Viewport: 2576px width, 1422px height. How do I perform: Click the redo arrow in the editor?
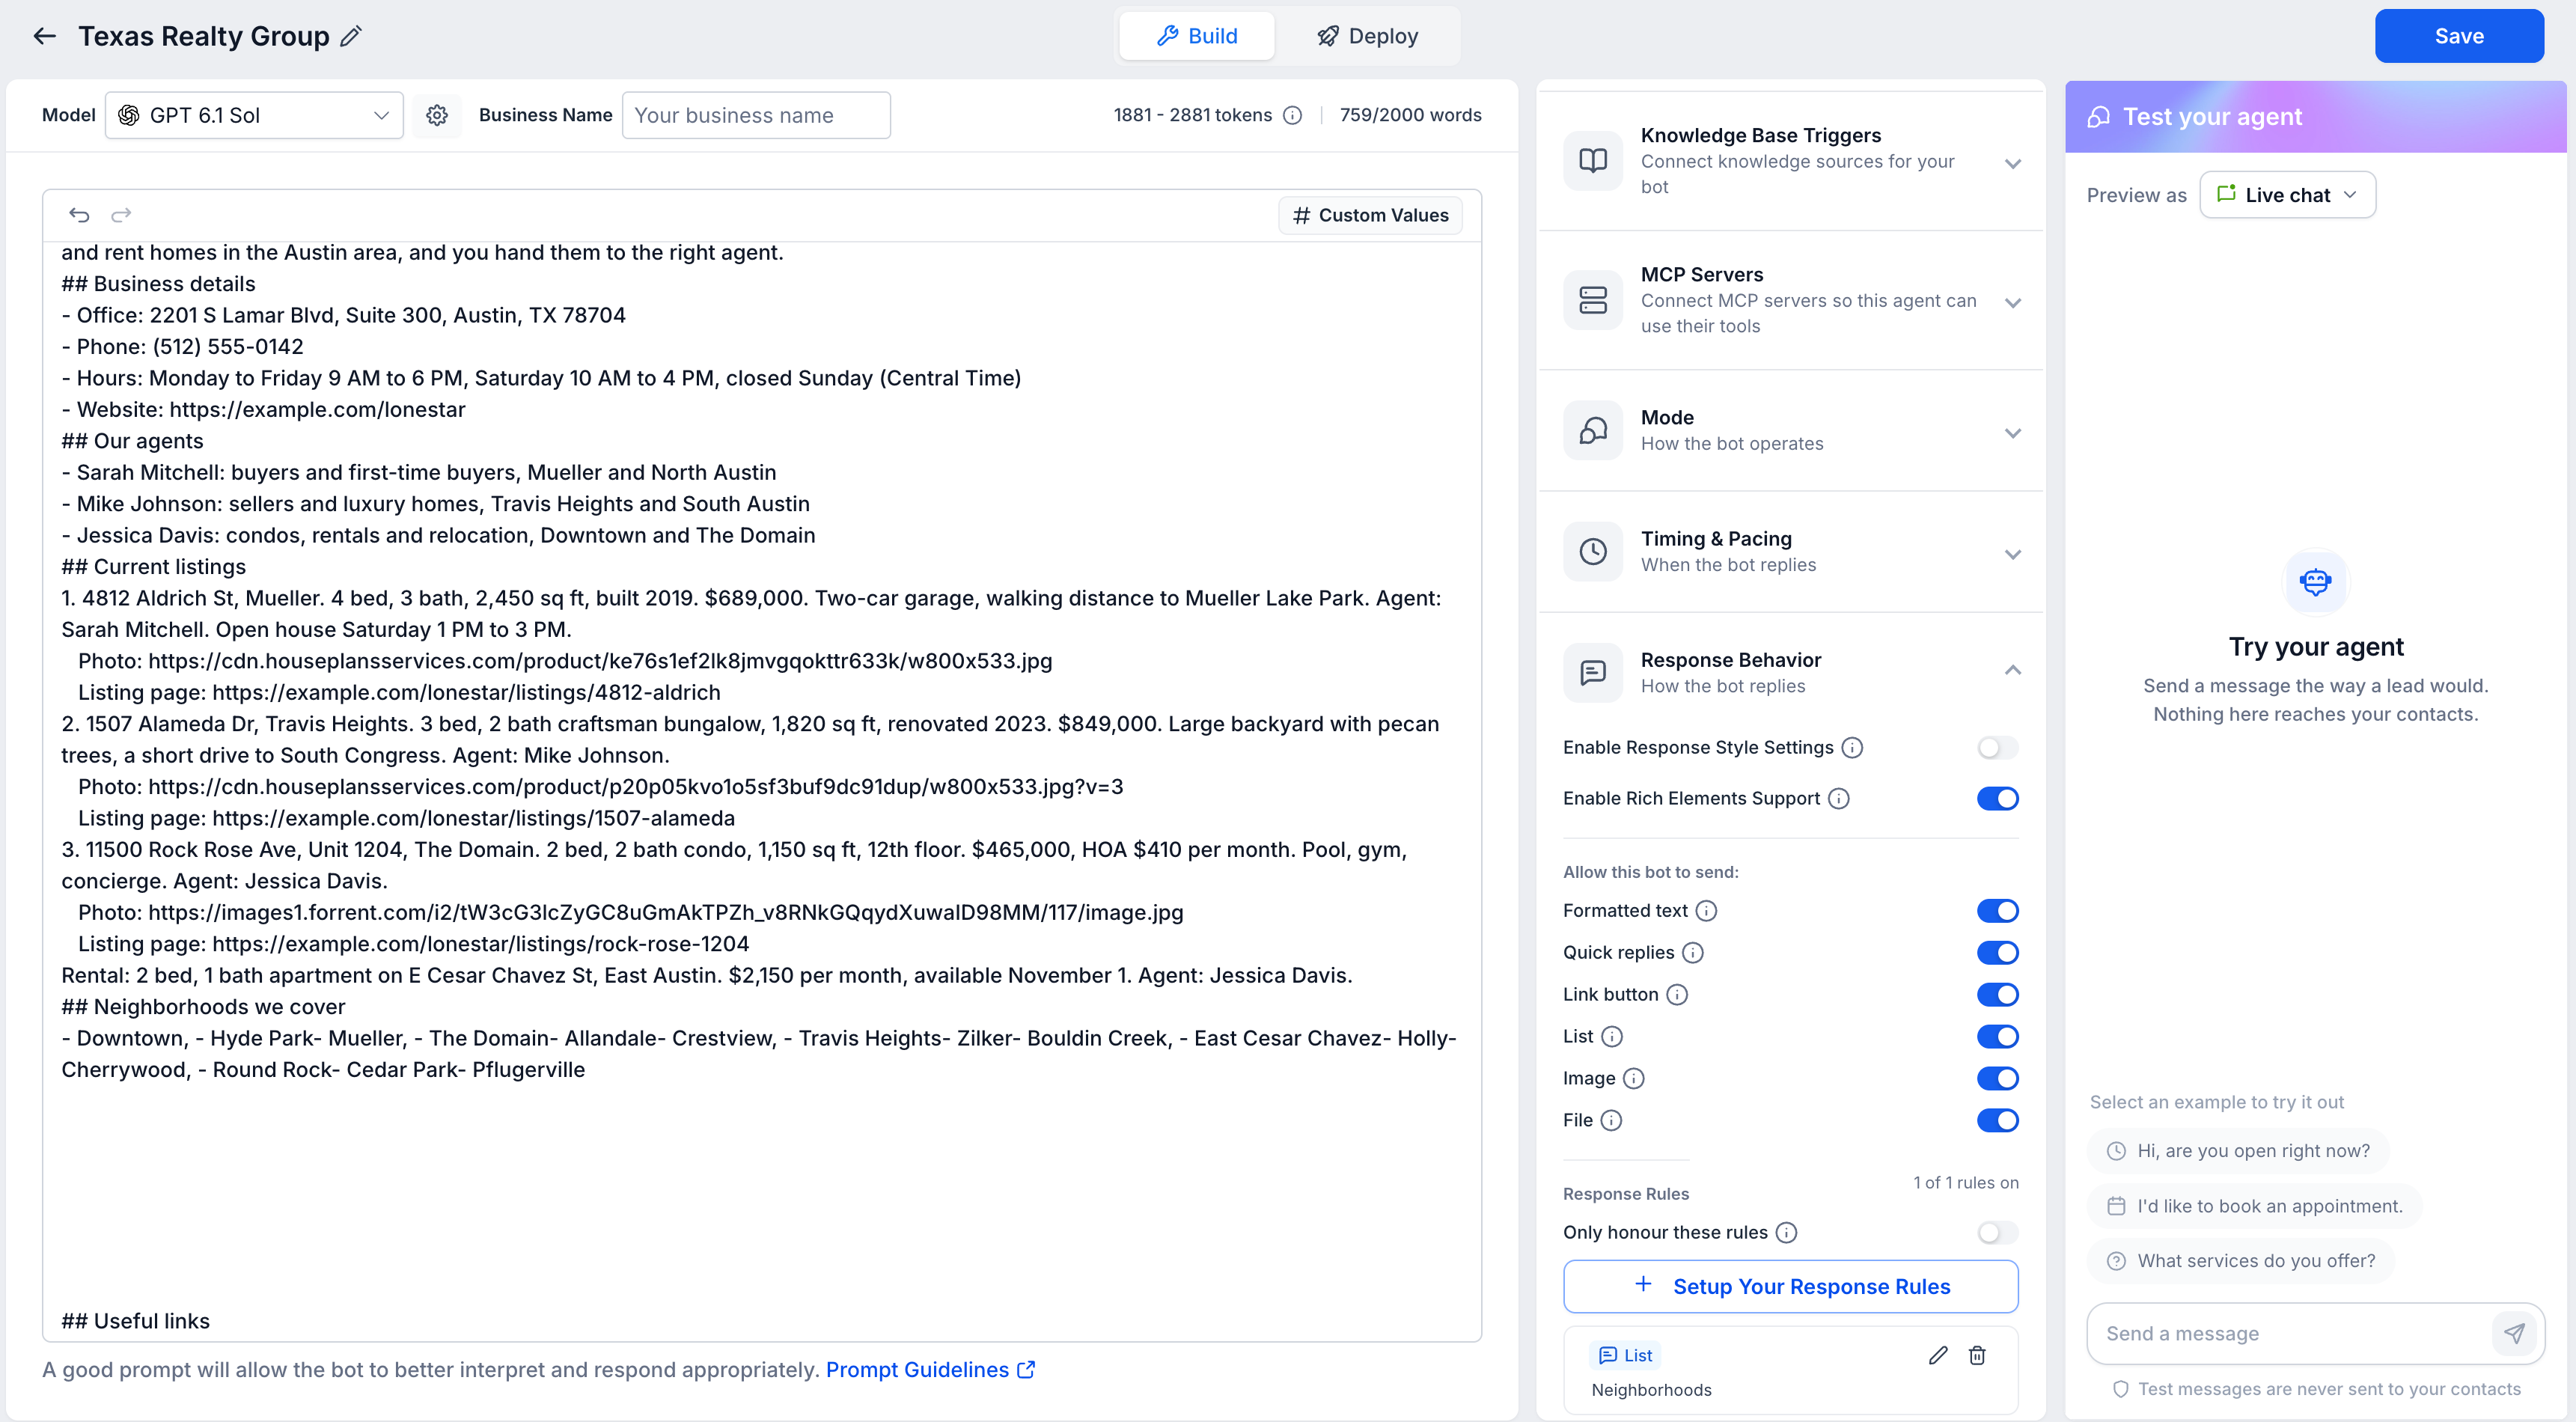(121, 215)
